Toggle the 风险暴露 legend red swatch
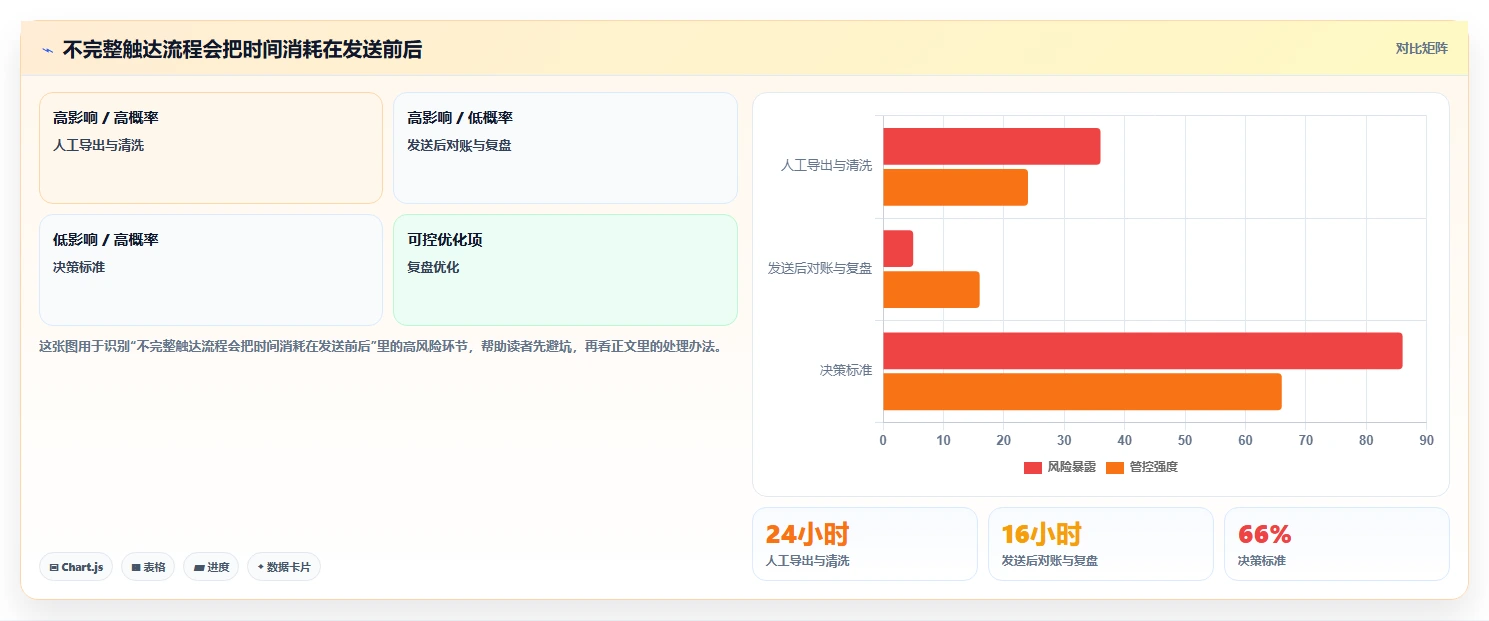Screen dimensions: 1489x621 click(1033, 467)
